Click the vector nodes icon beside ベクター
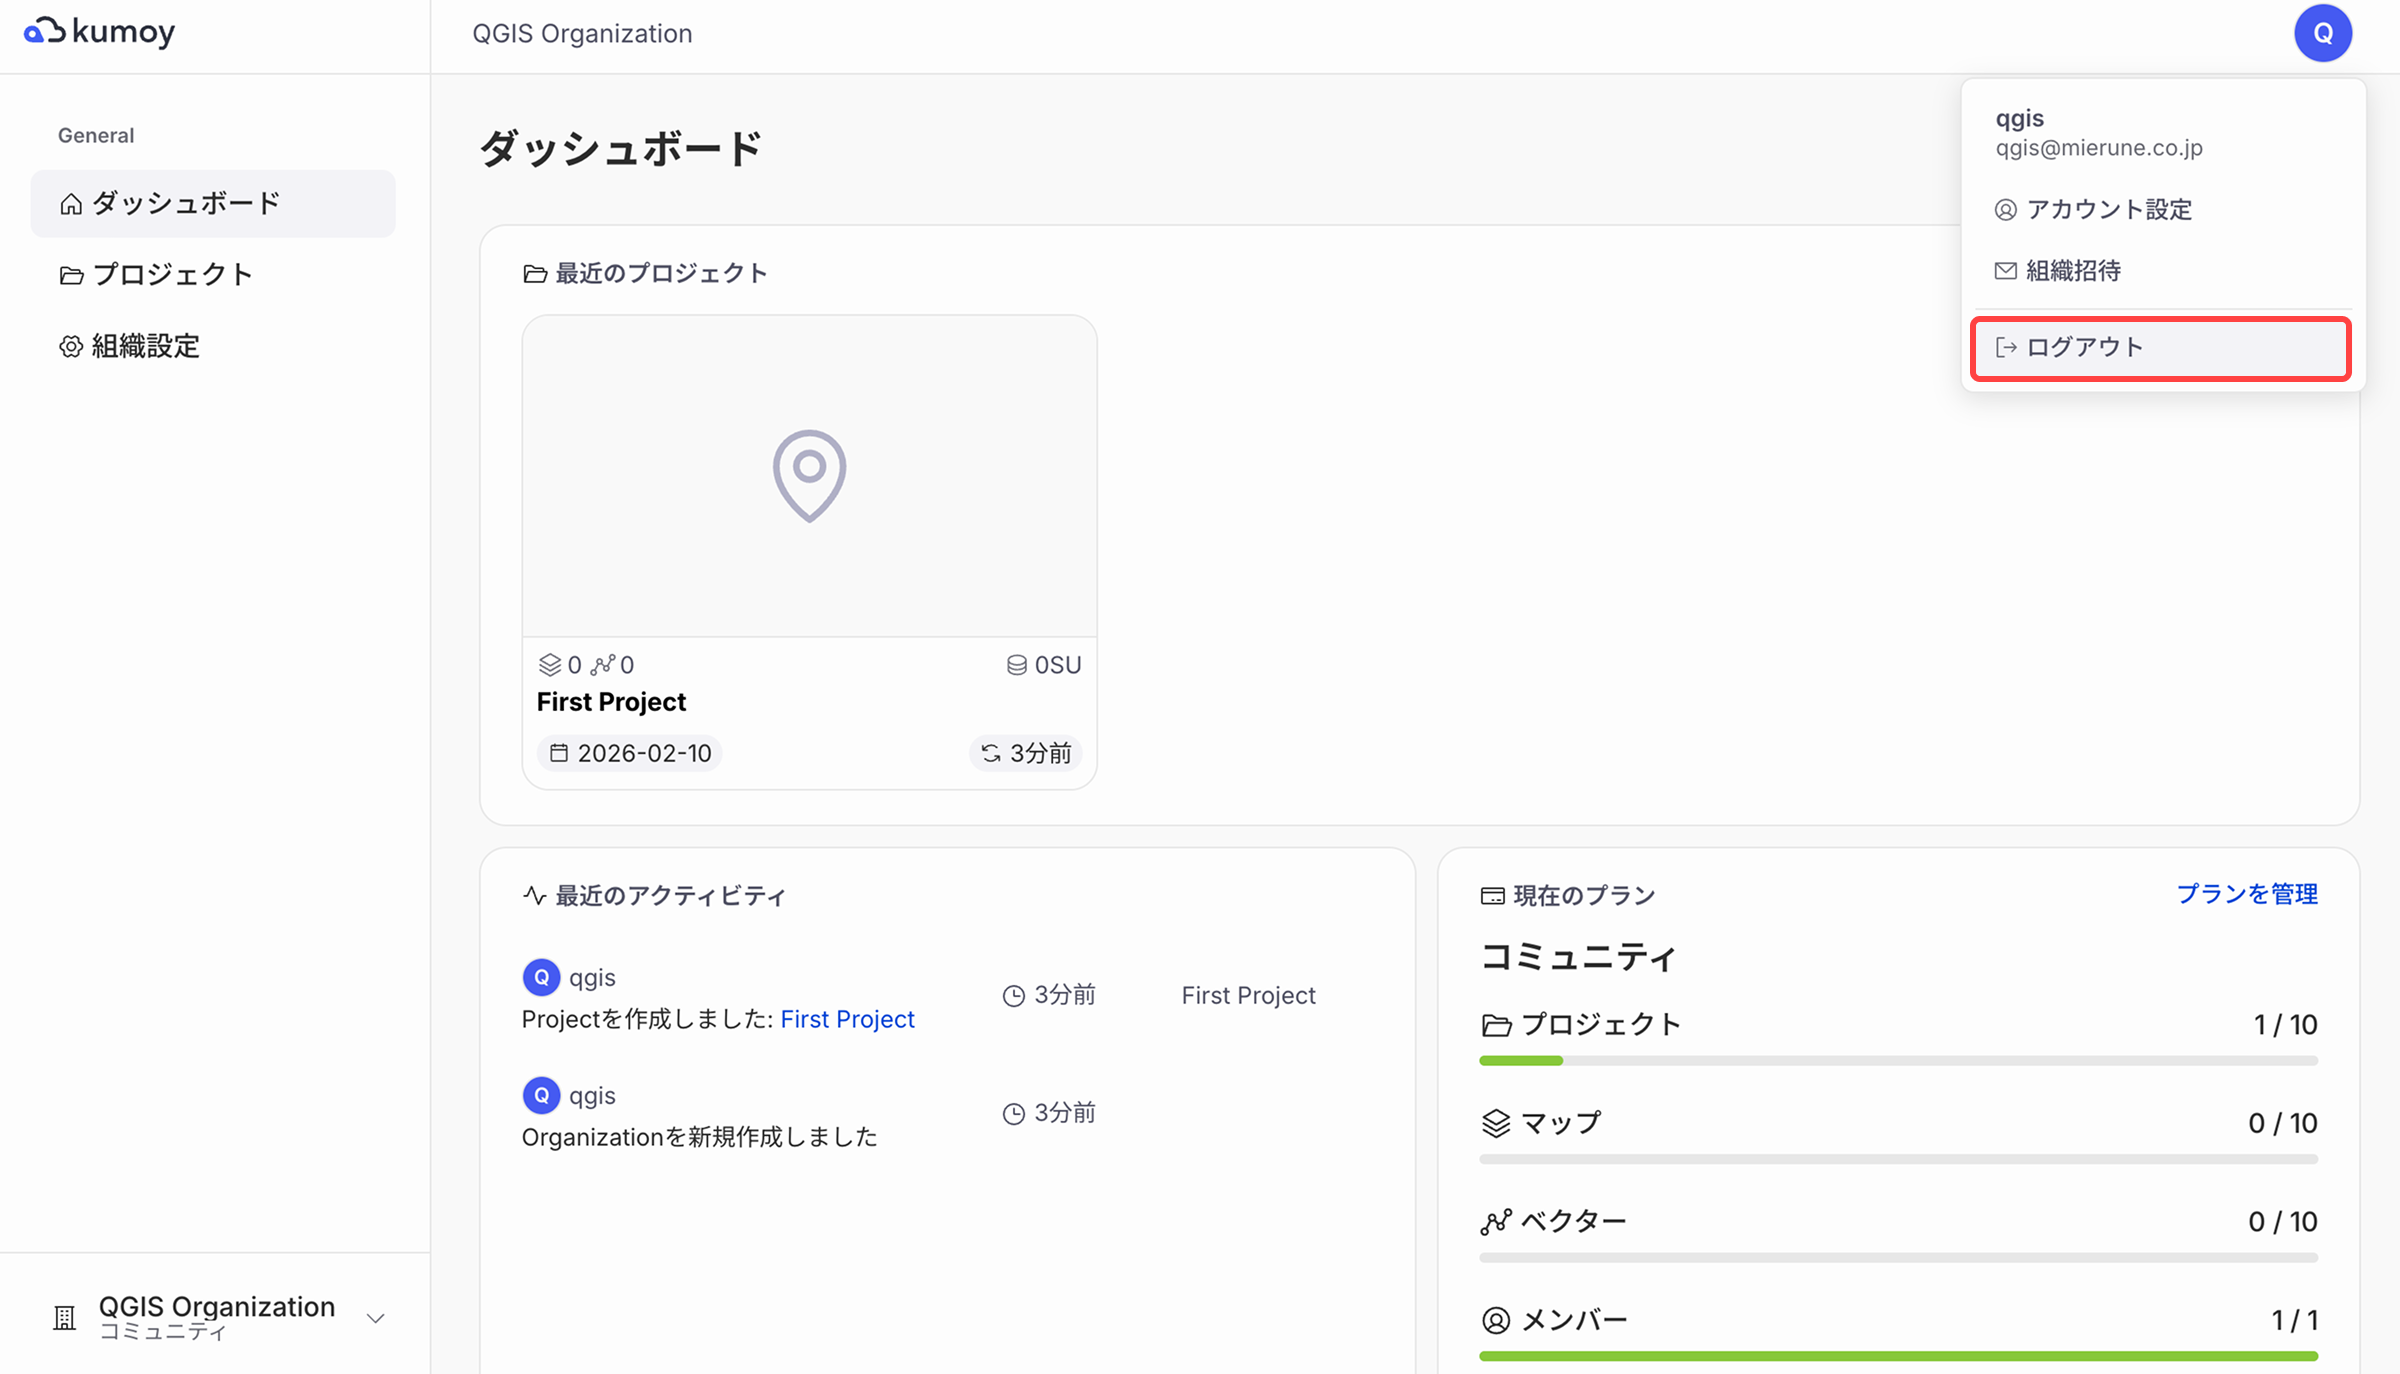This screenshot has width=2400, height=1374. coord(1495,1220)
